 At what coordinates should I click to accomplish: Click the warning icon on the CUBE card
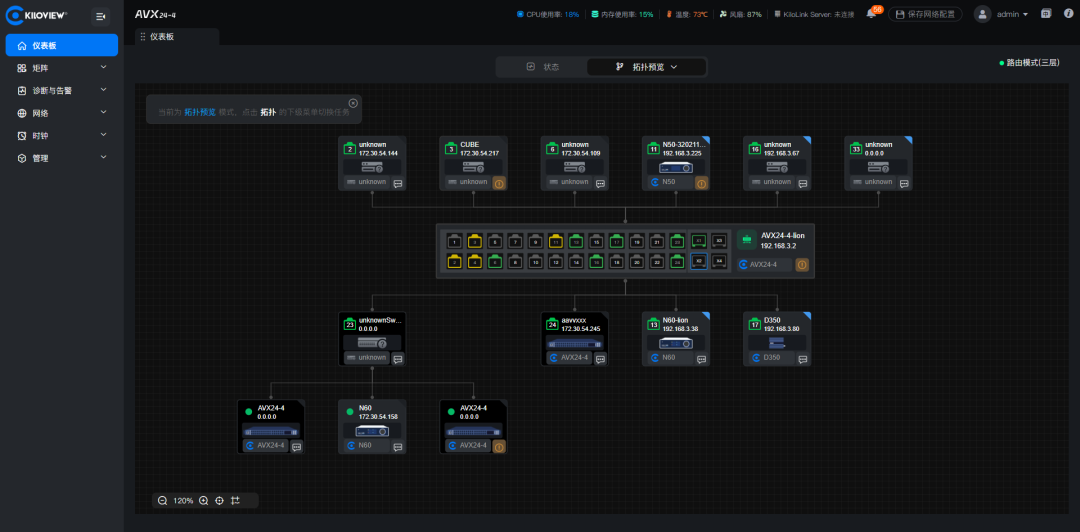point(499,183)
